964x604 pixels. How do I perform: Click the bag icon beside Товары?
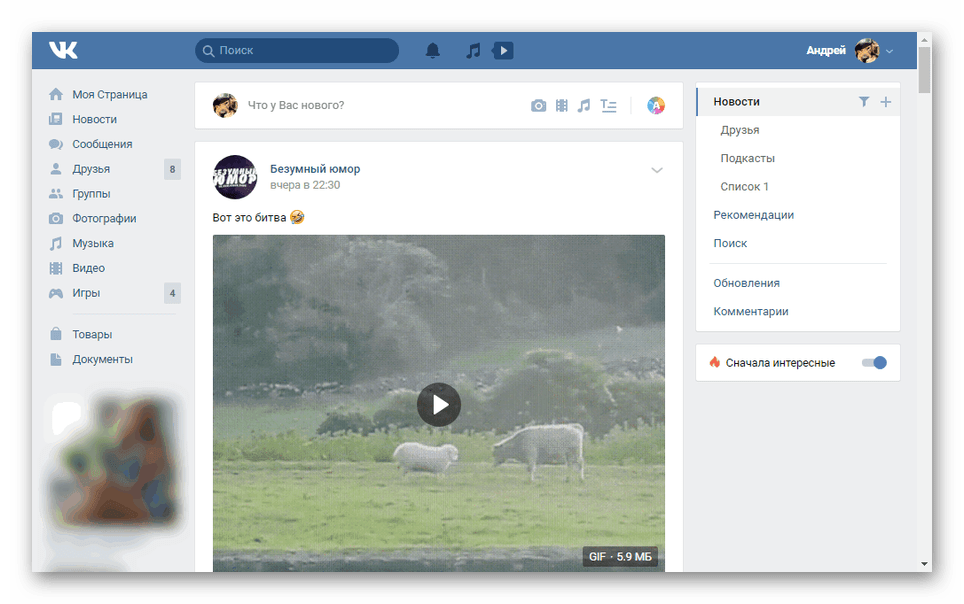[56, 334]
